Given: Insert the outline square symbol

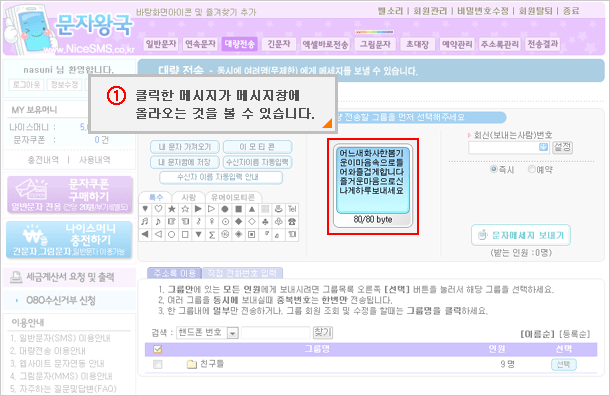Looking at the screenshot, I should [x=185, y=234].
